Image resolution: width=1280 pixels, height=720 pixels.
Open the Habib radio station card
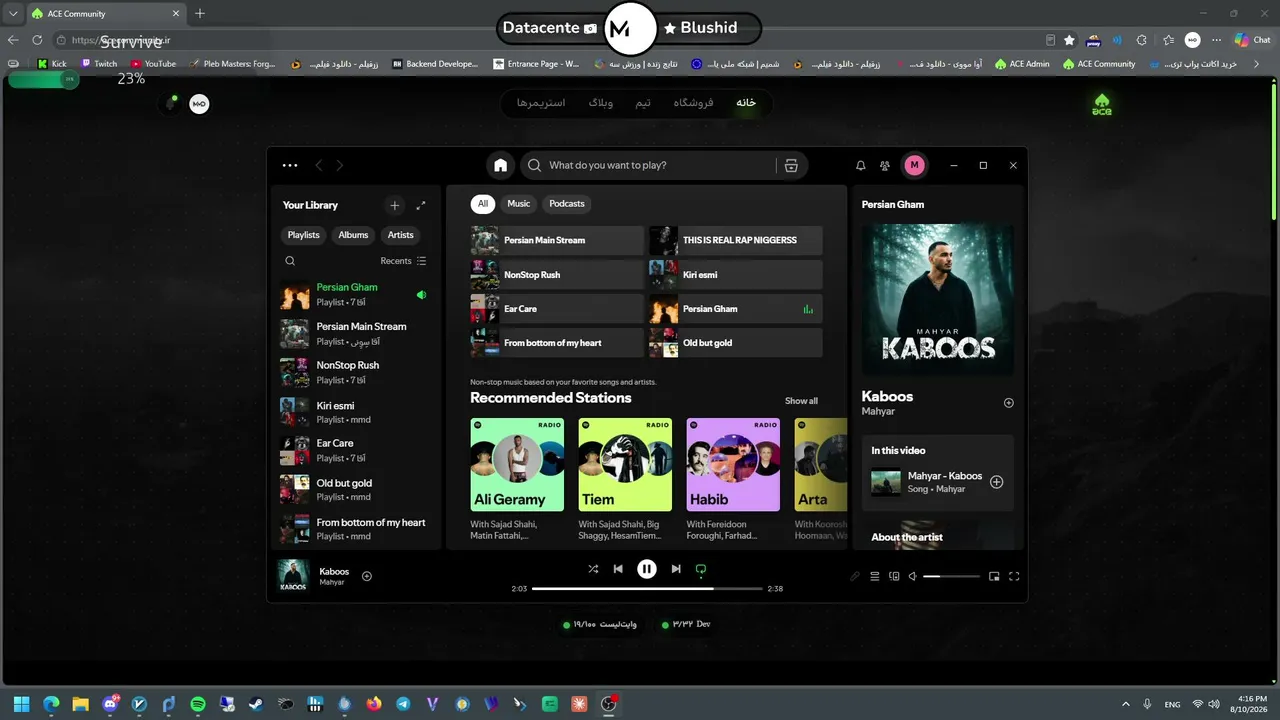(x=733, y=480)
